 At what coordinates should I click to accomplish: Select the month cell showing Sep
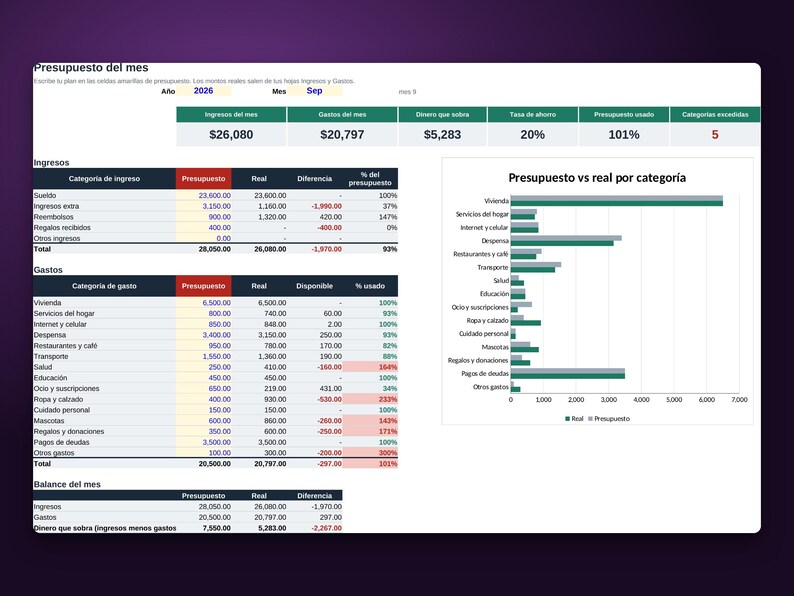pos(314,91)
